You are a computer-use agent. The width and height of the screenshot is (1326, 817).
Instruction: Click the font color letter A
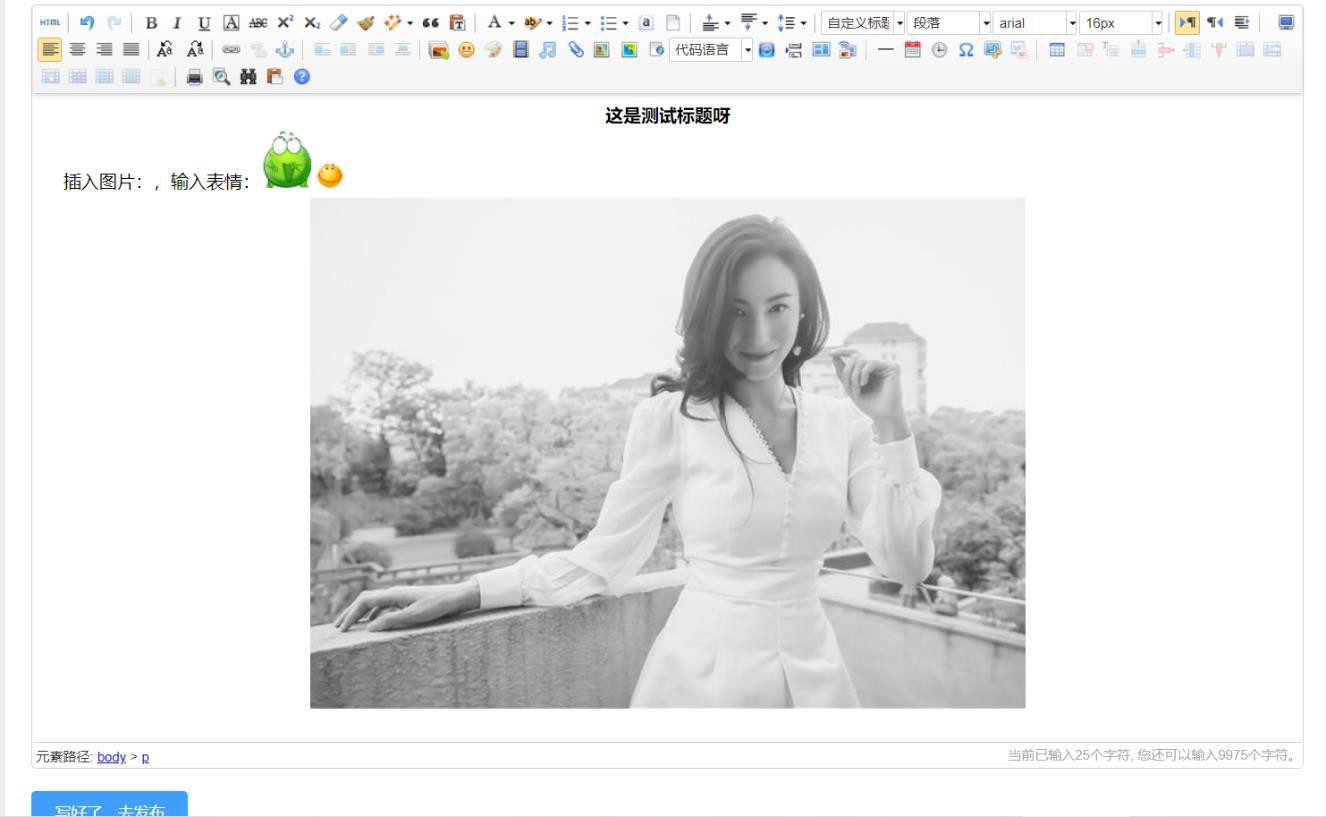click(x=494, y=22)
